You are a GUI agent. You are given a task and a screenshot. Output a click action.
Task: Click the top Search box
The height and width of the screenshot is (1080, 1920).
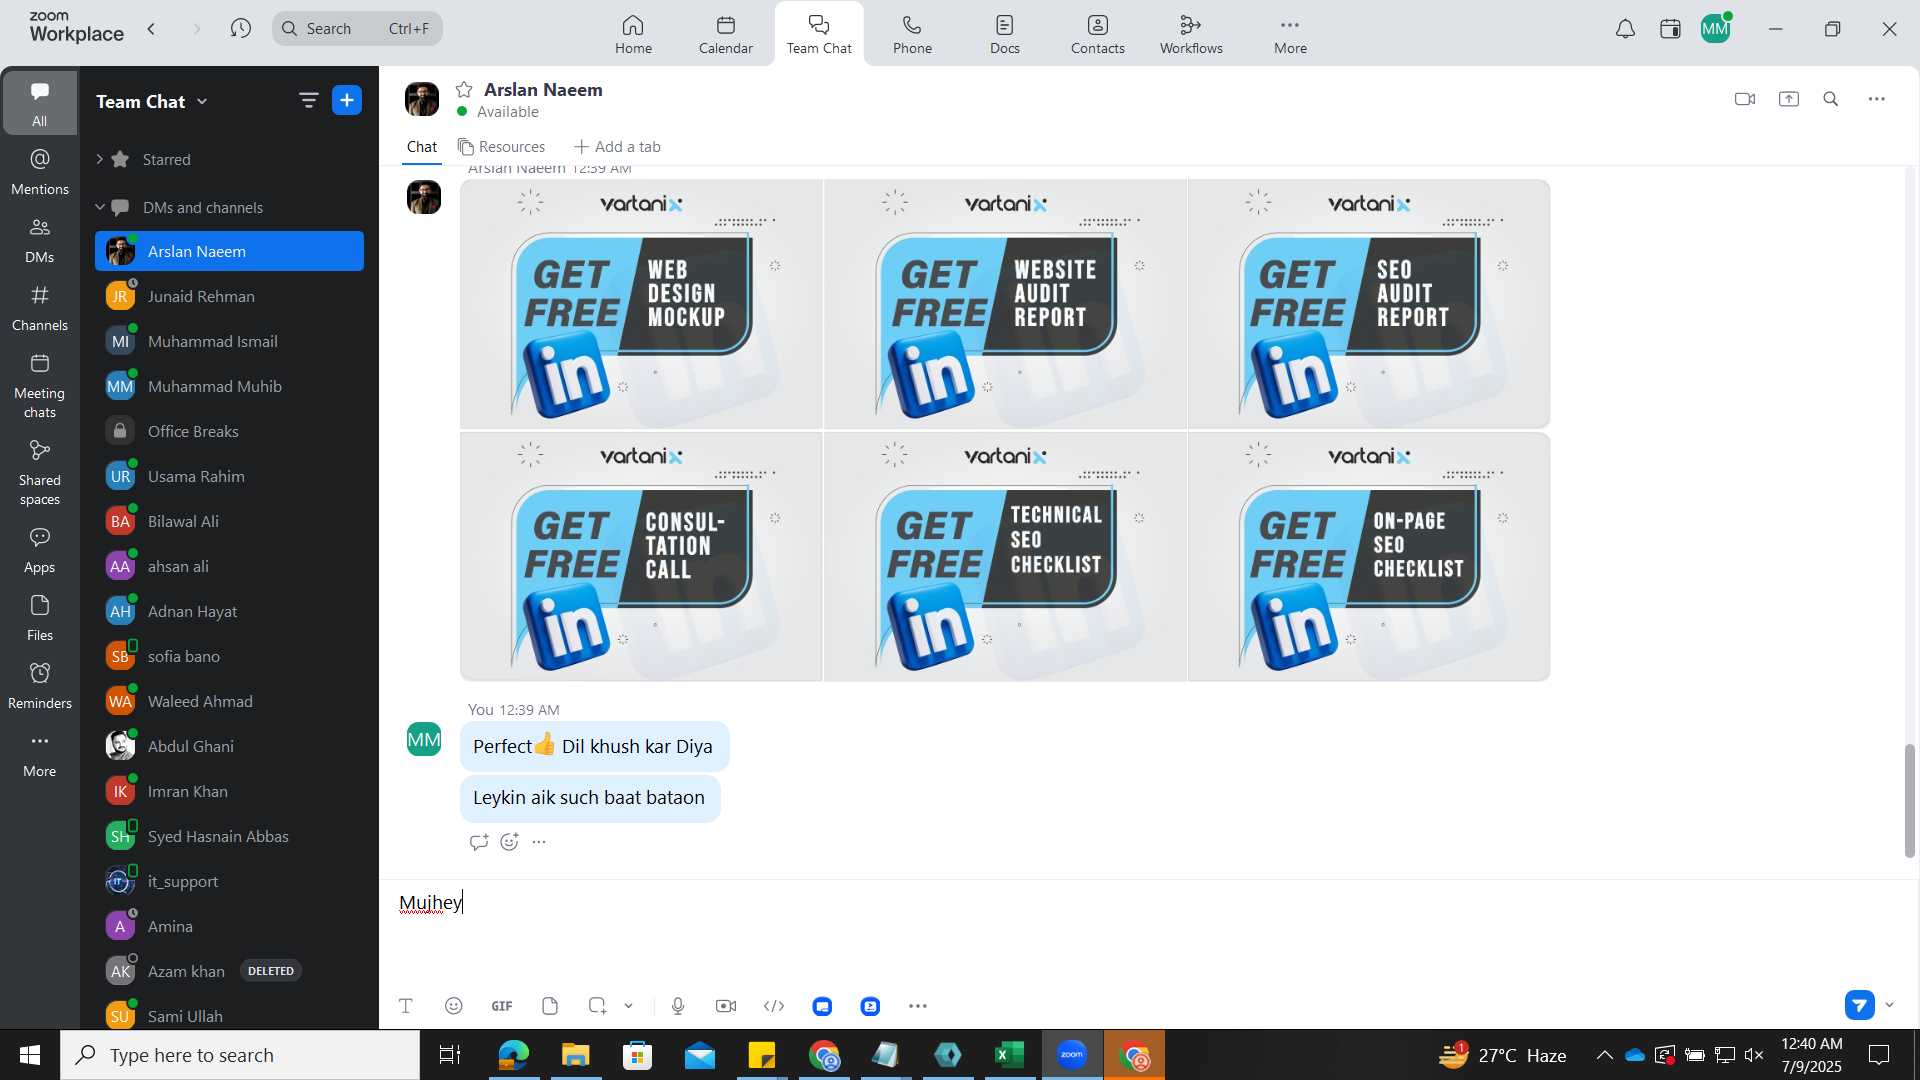coord(357,28)
